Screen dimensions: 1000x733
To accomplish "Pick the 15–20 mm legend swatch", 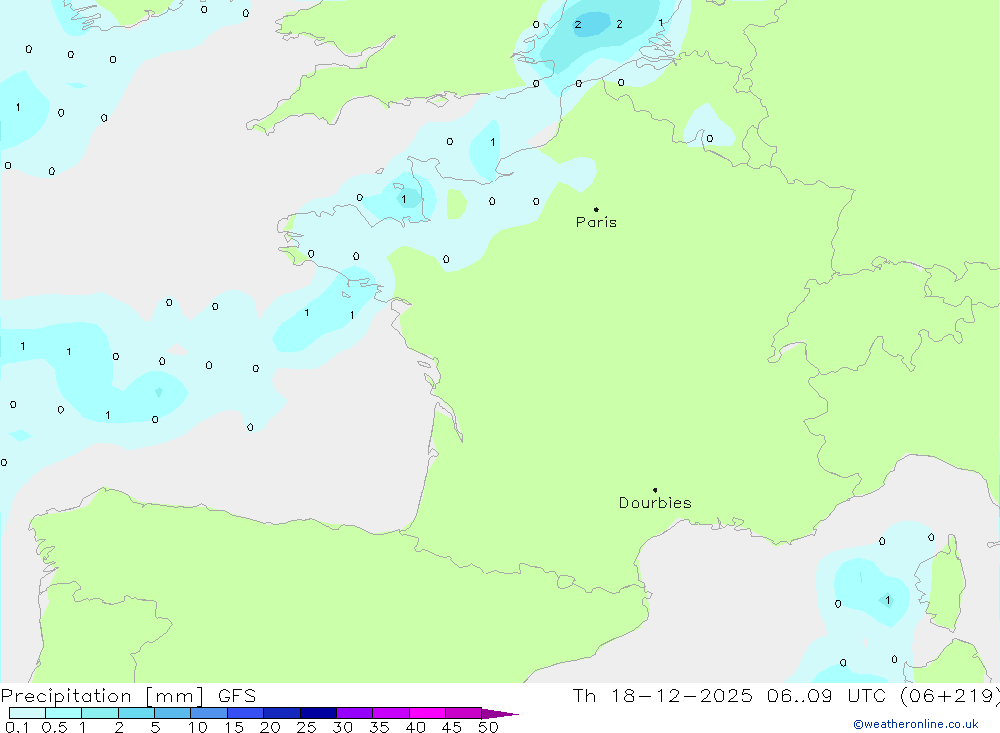I will coord(245,713).
